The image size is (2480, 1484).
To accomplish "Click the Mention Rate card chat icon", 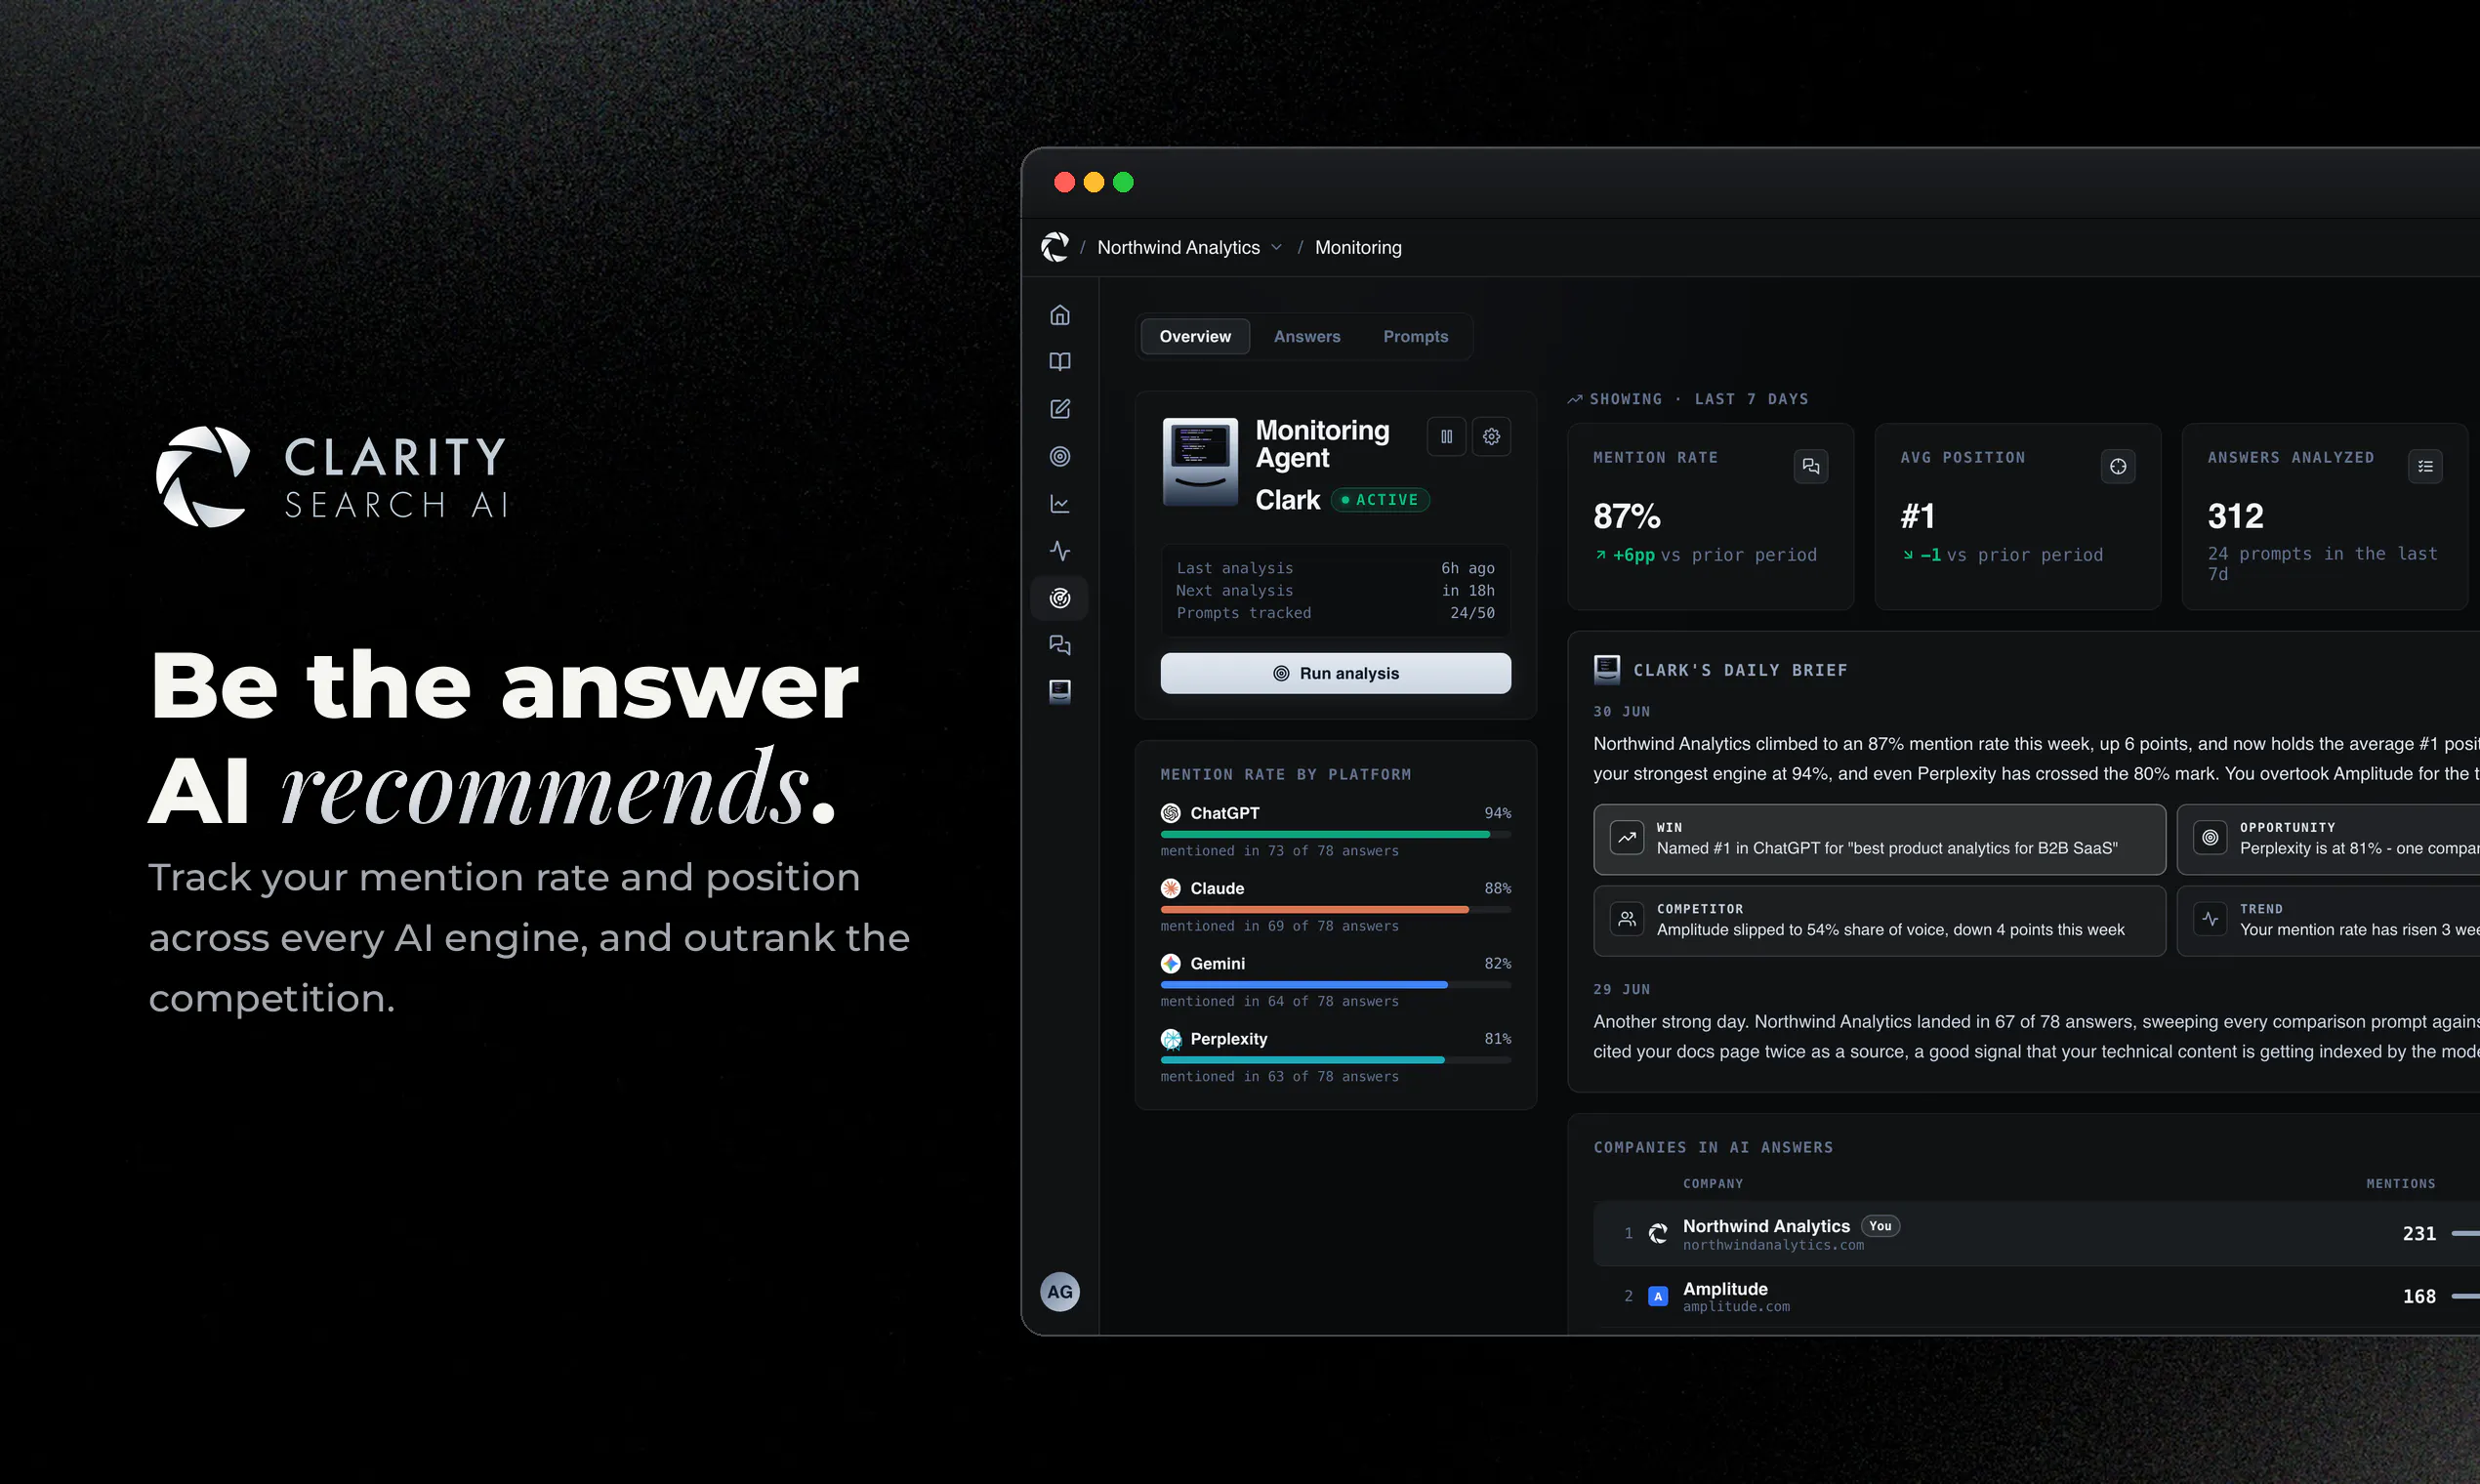I will pyautogui.click(x=1811, y=466).
